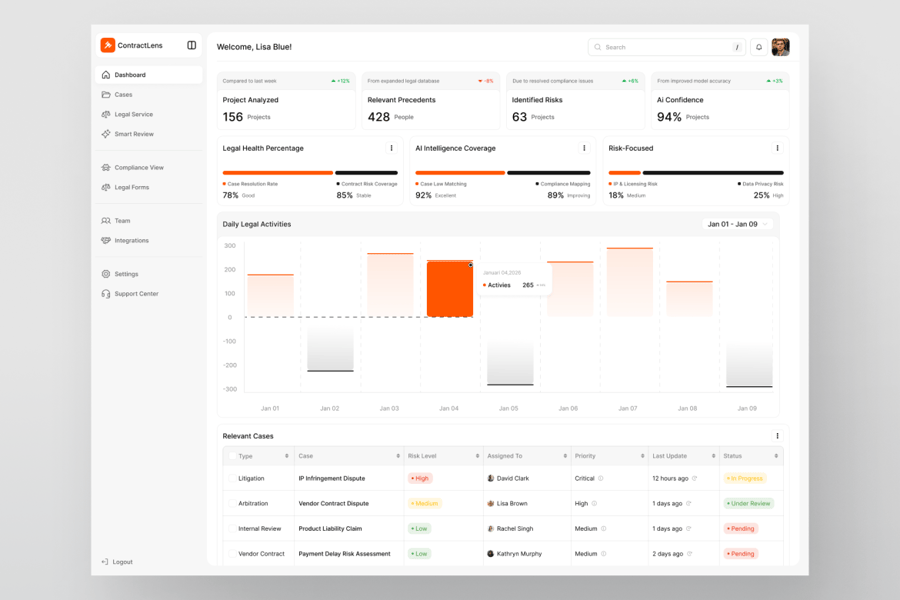Open the user profile avatar
The height and width of the screenshot is (600, 900).
tap(780, 47)
